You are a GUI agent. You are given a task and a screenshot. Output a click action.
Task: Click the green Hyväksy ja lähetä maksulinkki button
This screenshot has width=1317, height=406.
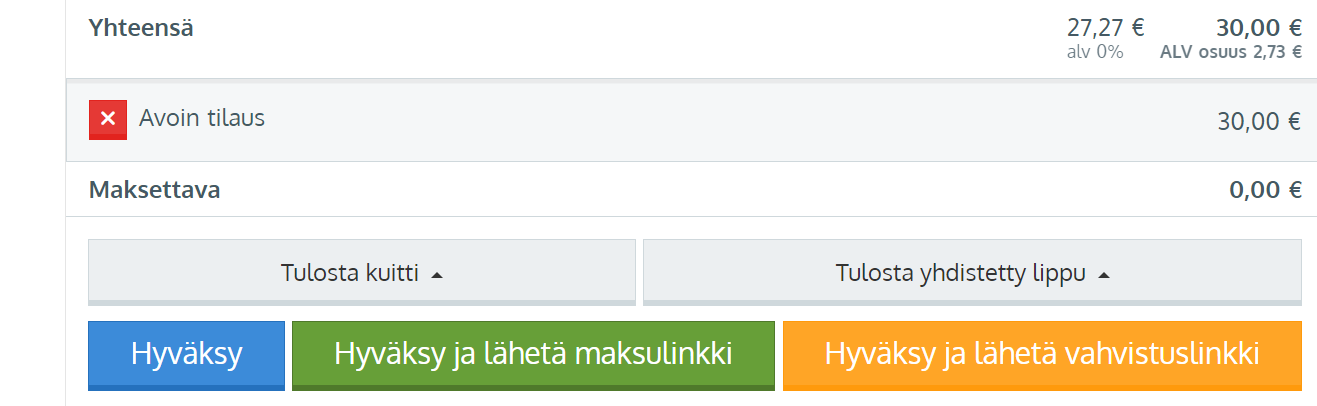pos(533,355)
